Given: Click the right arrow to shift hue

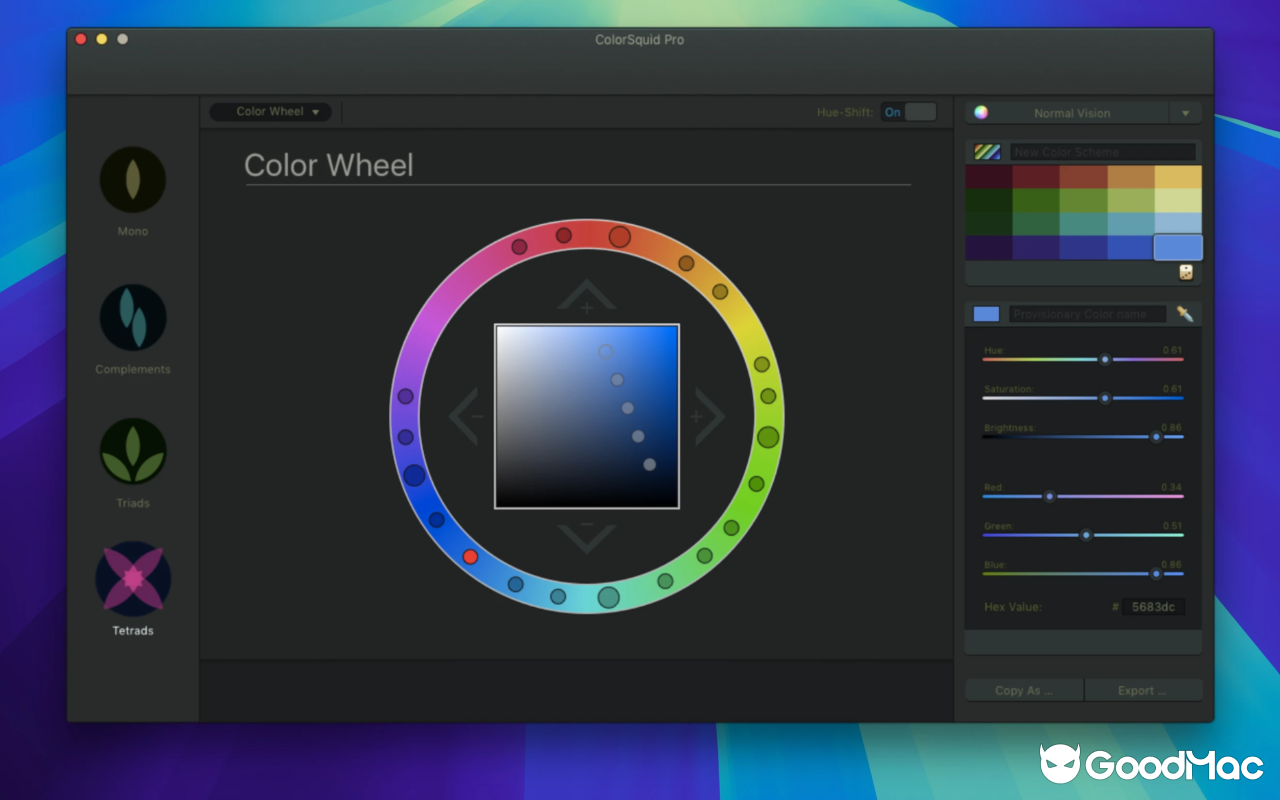Looking at the screenshot, I should point(709,416).
